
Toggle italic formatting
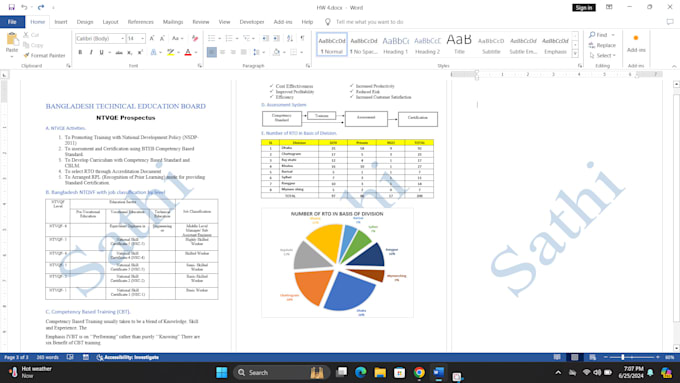(91, 52)
